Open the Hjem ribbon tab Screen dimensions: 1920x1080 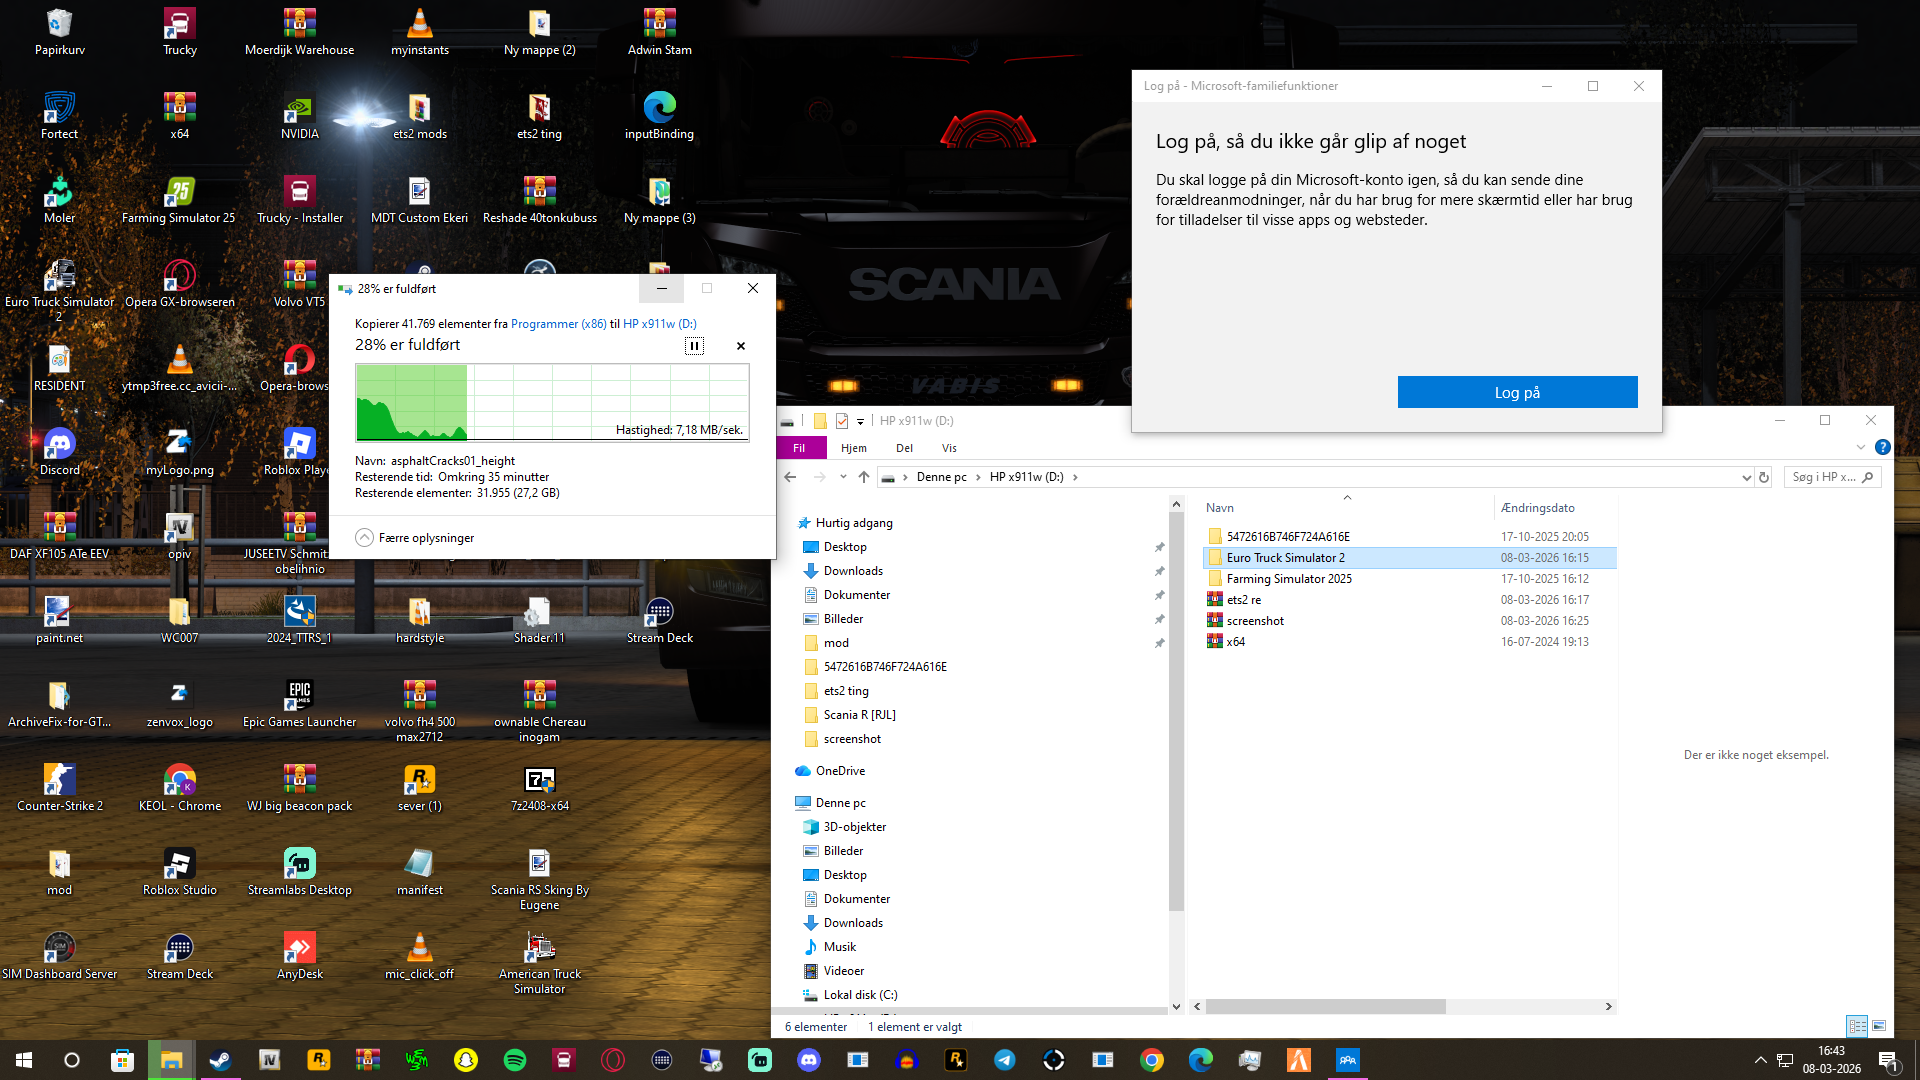point(853,448)
